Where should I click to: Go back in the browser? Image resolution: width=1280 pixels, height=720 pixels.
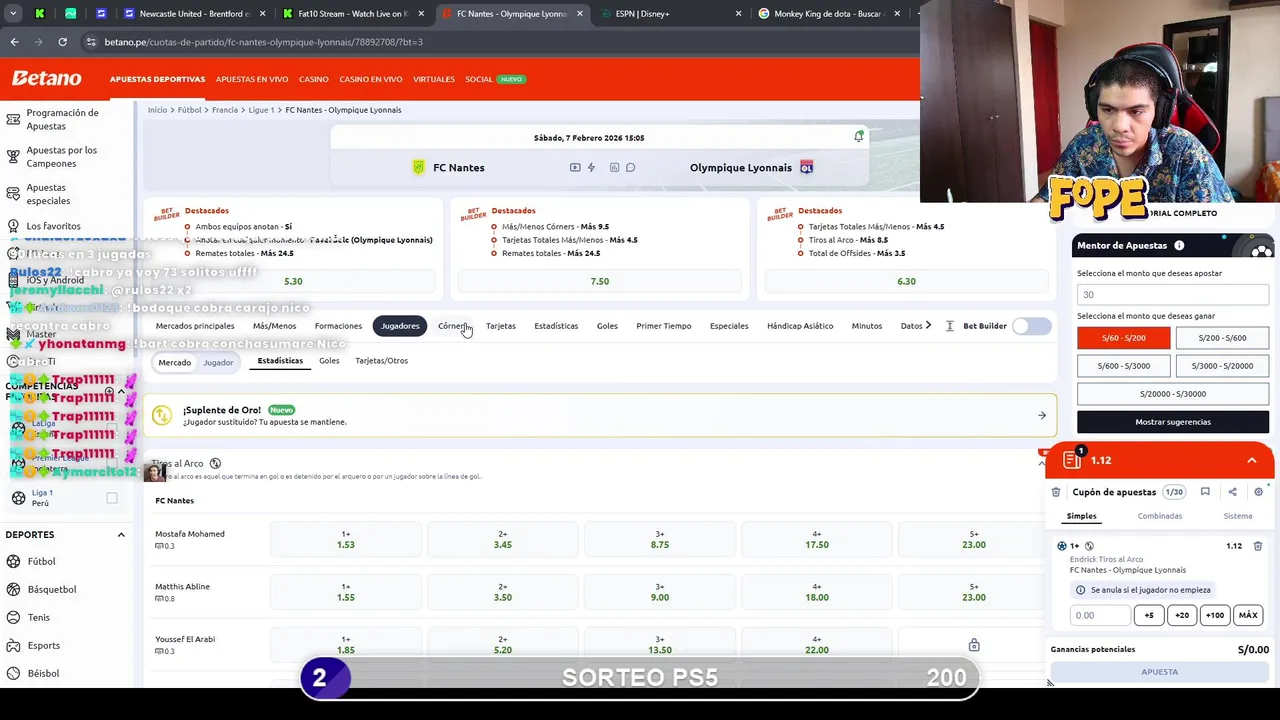click(x=14, y=42)
